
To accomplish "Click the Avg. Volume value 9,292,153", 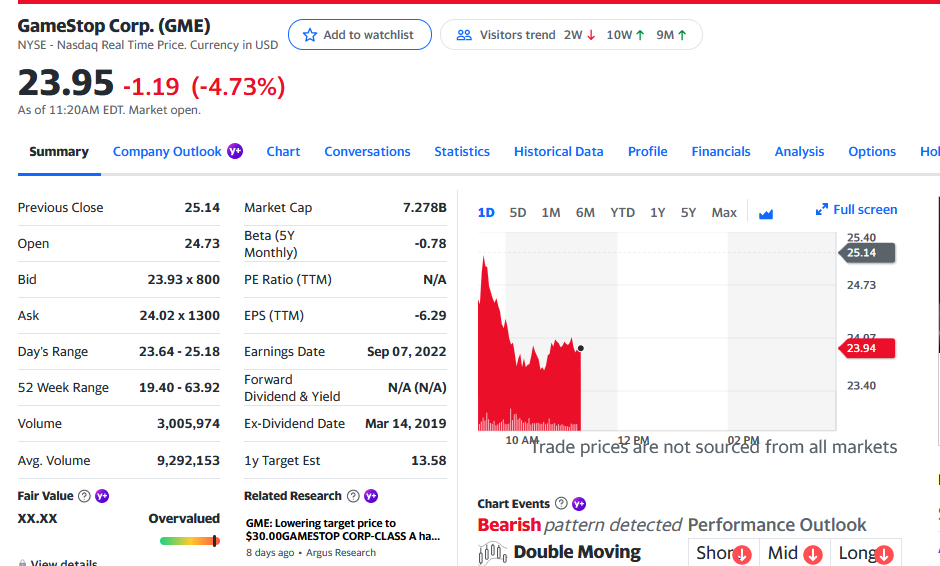I will (188, 460).
